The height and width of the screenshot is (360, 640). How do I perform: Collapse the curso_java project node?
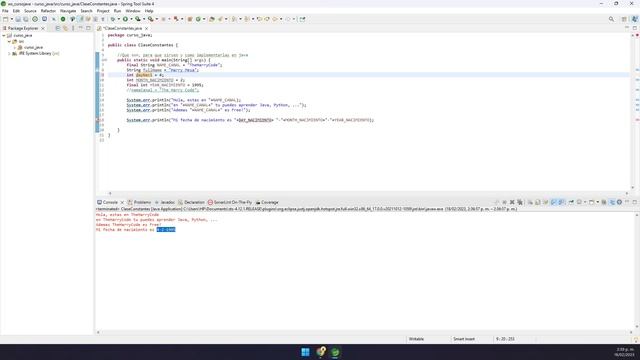[x=4, y=36]
